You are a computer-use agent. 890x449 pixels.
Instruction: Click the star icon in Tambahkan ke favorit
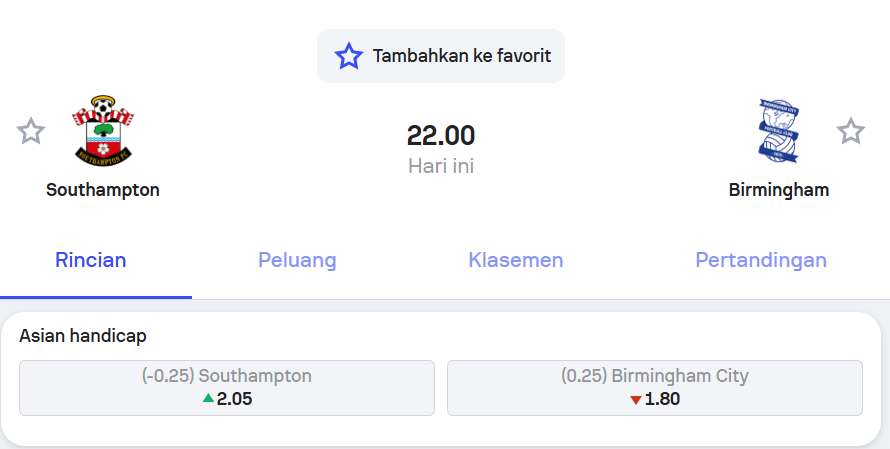click(x=348, y=56)
